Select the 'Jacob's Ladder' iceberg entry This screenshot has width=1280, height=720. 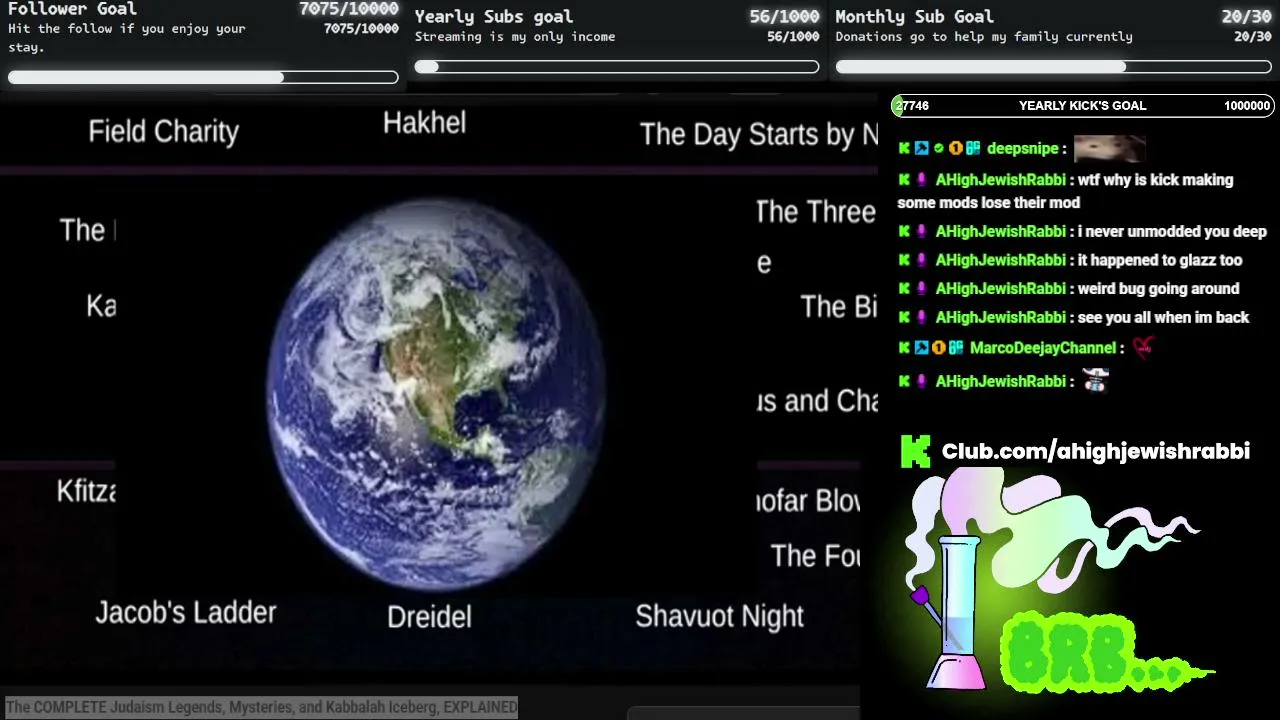186,612
